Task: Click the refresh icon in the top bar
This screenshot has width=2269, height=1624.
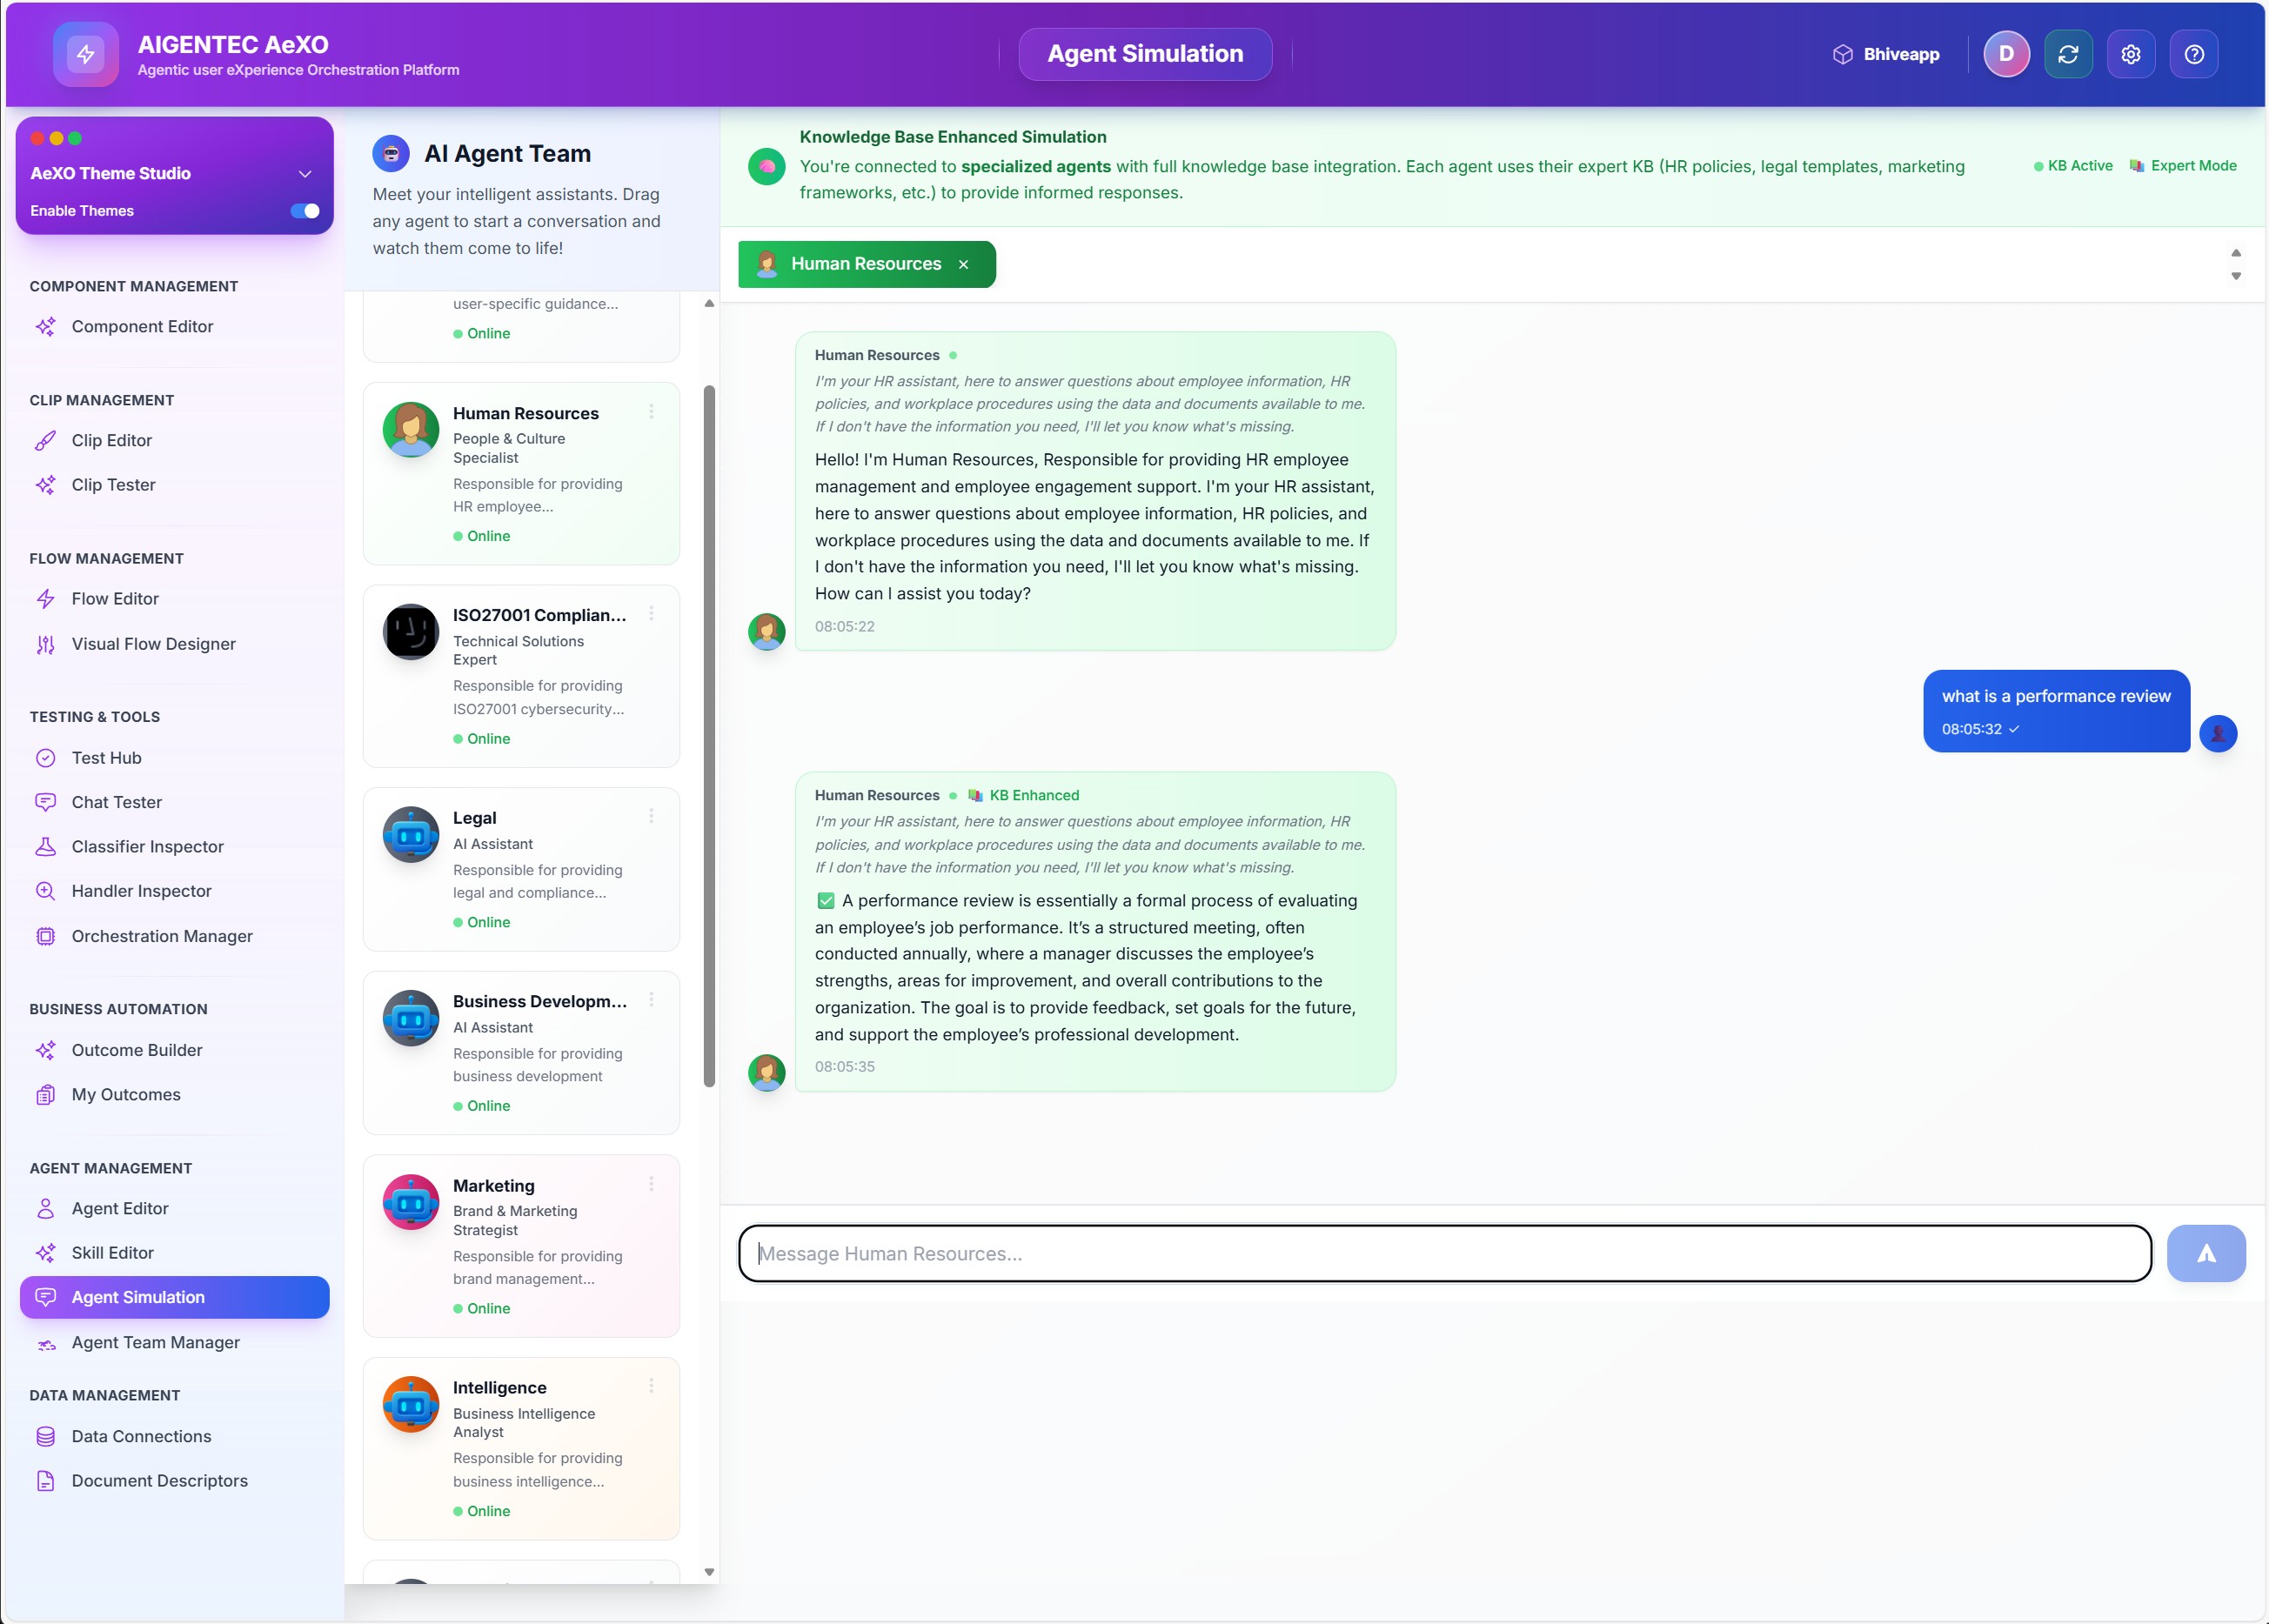Action: [x=2069, y=53]
